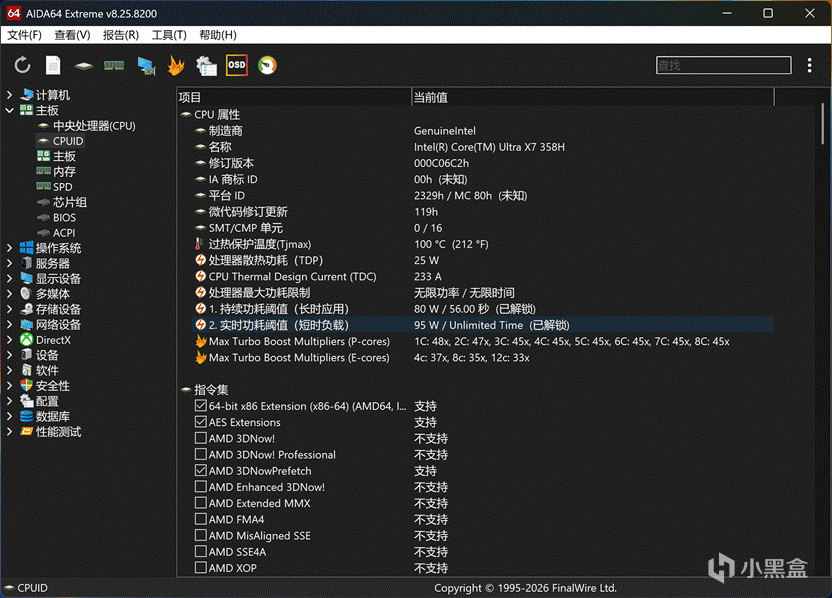Click the monitor diagnostics toolbar icon
The image size is (832, 598).
tap(146, 66)
